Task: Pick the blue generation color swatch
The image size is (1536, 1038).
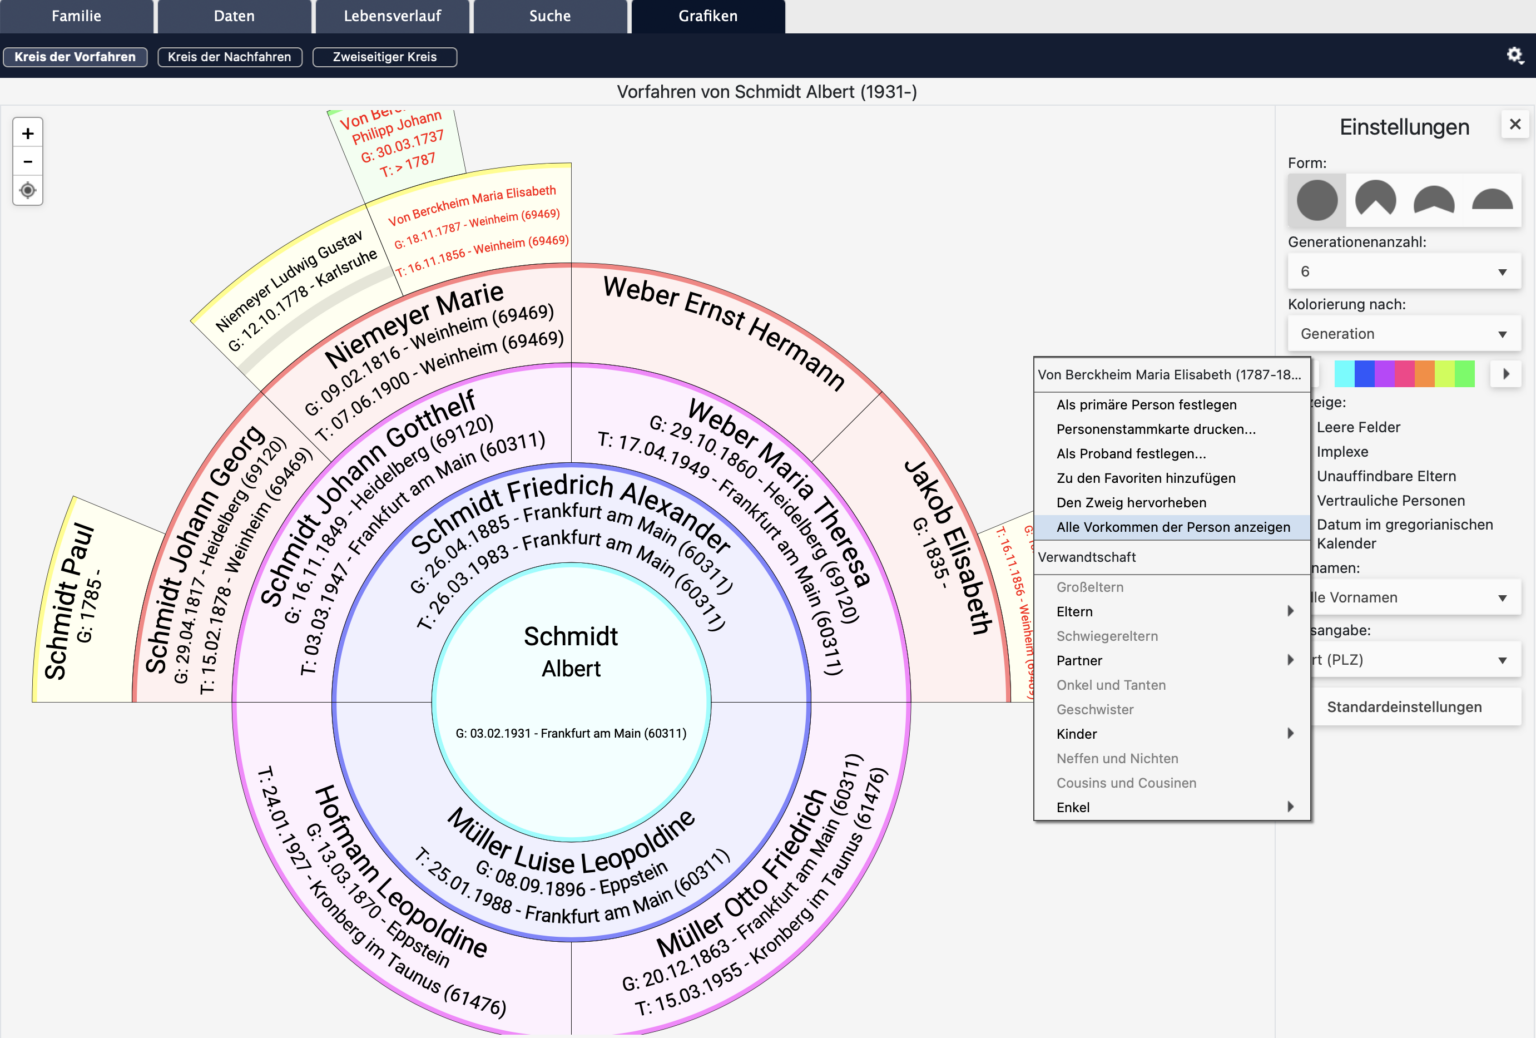Action: click(1367, 372)
